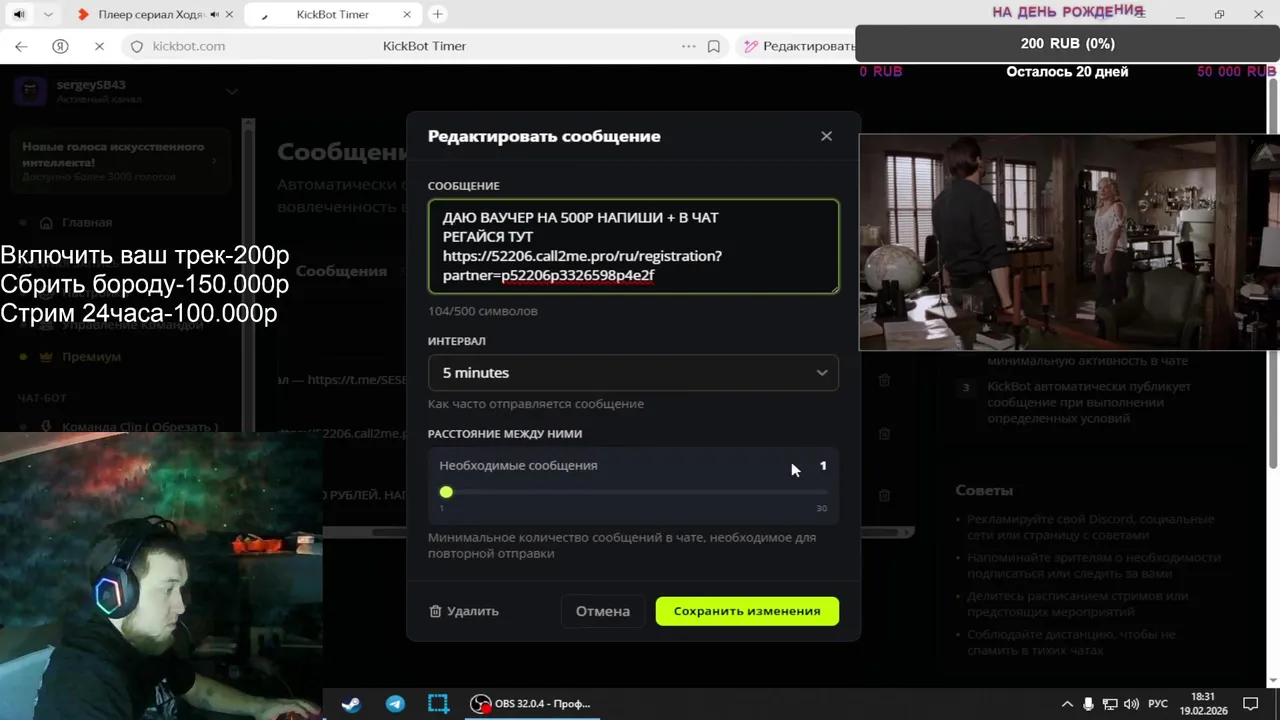The height and width of the screenshot is (720, 1280).
Task: Click the Cancel button
Action: tap(602, 611)
